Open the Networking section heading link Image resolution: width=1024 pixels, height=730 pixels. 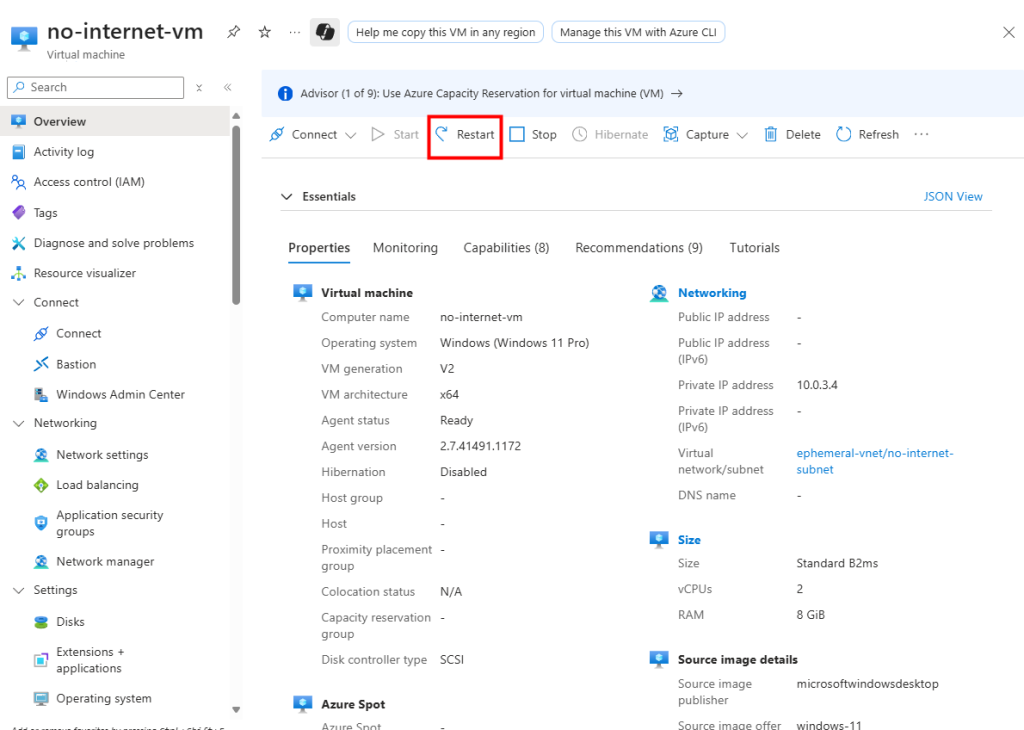click(712, 293)
